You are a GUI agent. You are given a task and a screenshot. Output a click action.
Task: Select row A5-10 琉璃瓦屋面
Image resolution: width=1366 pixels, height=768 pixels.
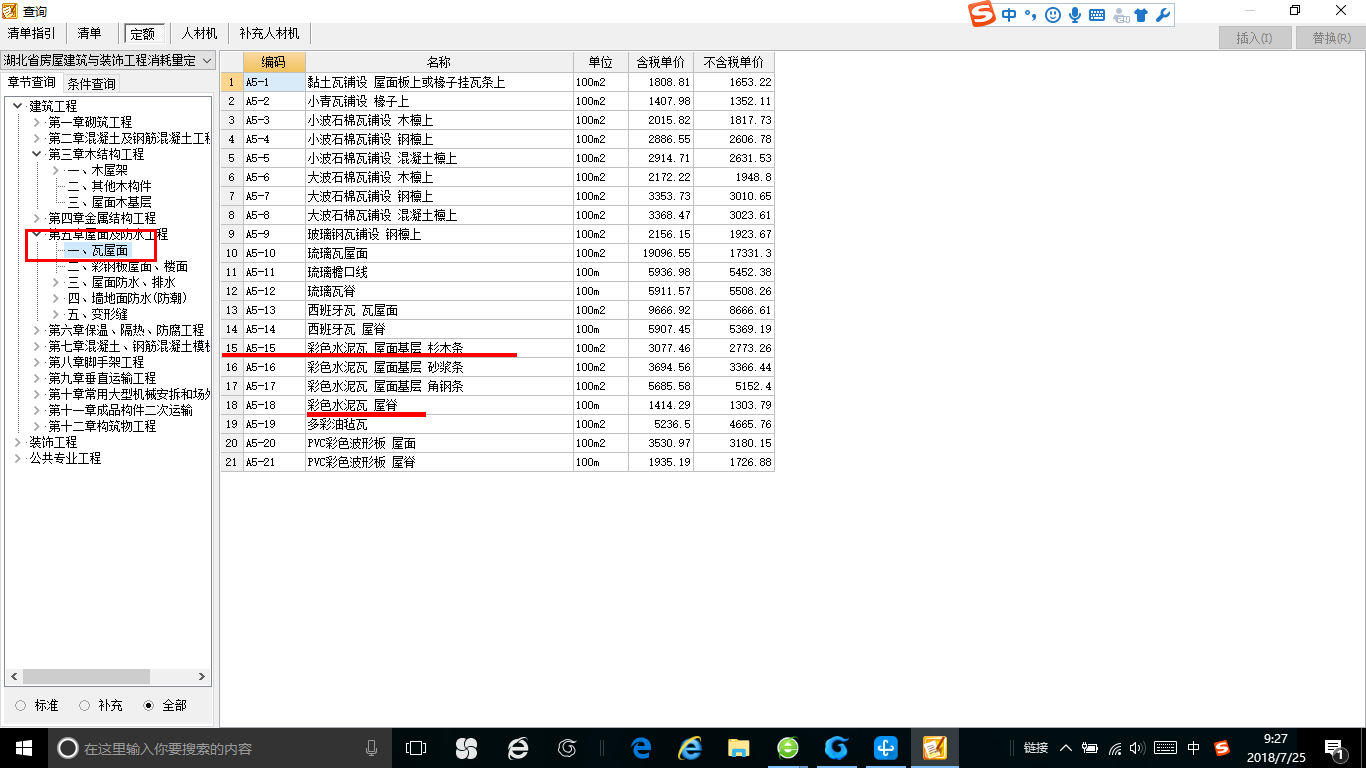pos(497,253)
